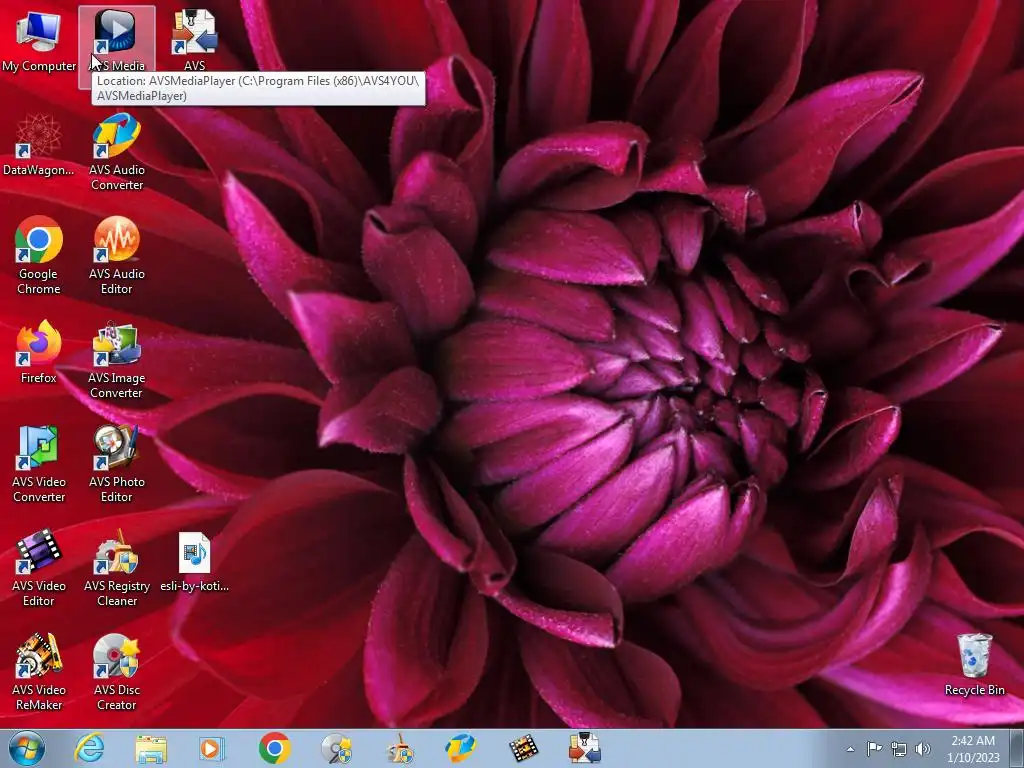Image resolution: width=1024 pixels, height=768 pixels.
Task: Open the Action Center flag icon
Action: [x=874, y=749]
